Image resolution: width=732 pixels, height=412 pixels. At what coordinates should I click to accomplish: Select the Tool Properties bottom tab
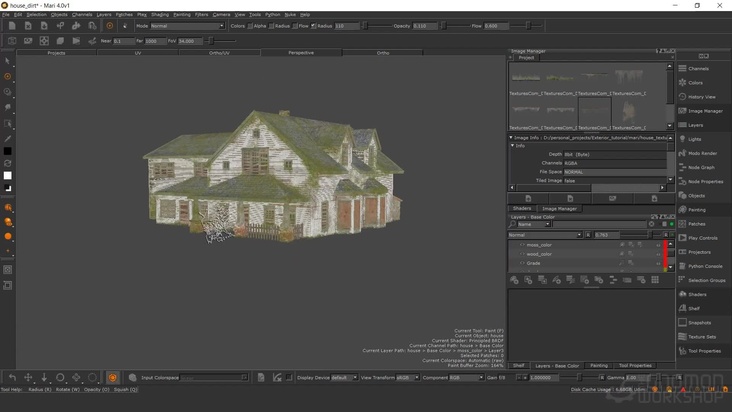(x=635, y=365)
